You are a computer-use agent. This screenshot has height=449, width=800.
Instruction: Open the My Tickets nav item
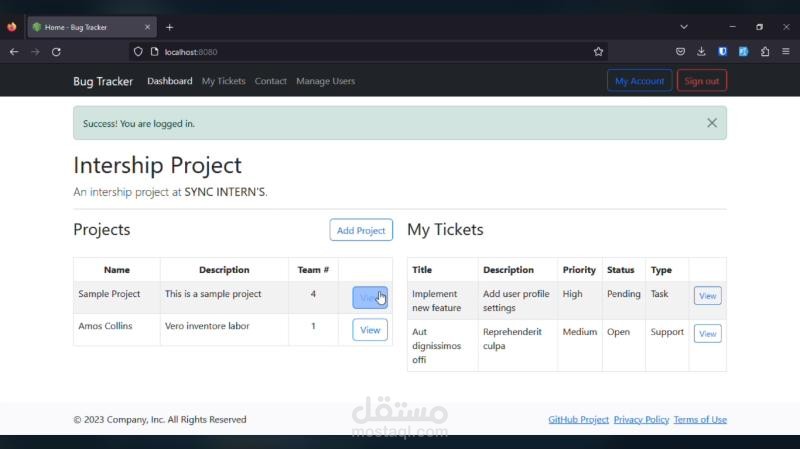(223, 81)
